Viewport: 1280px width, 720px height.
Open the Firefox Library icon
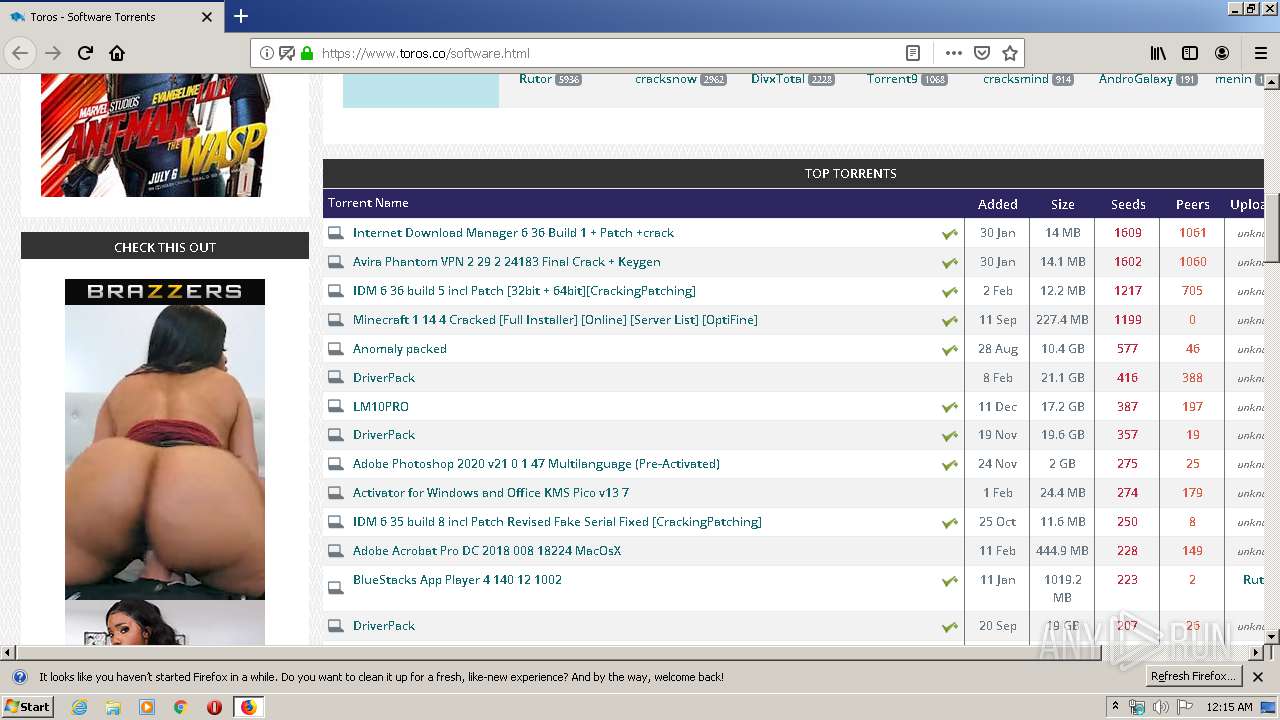[x=1158, y=53]
